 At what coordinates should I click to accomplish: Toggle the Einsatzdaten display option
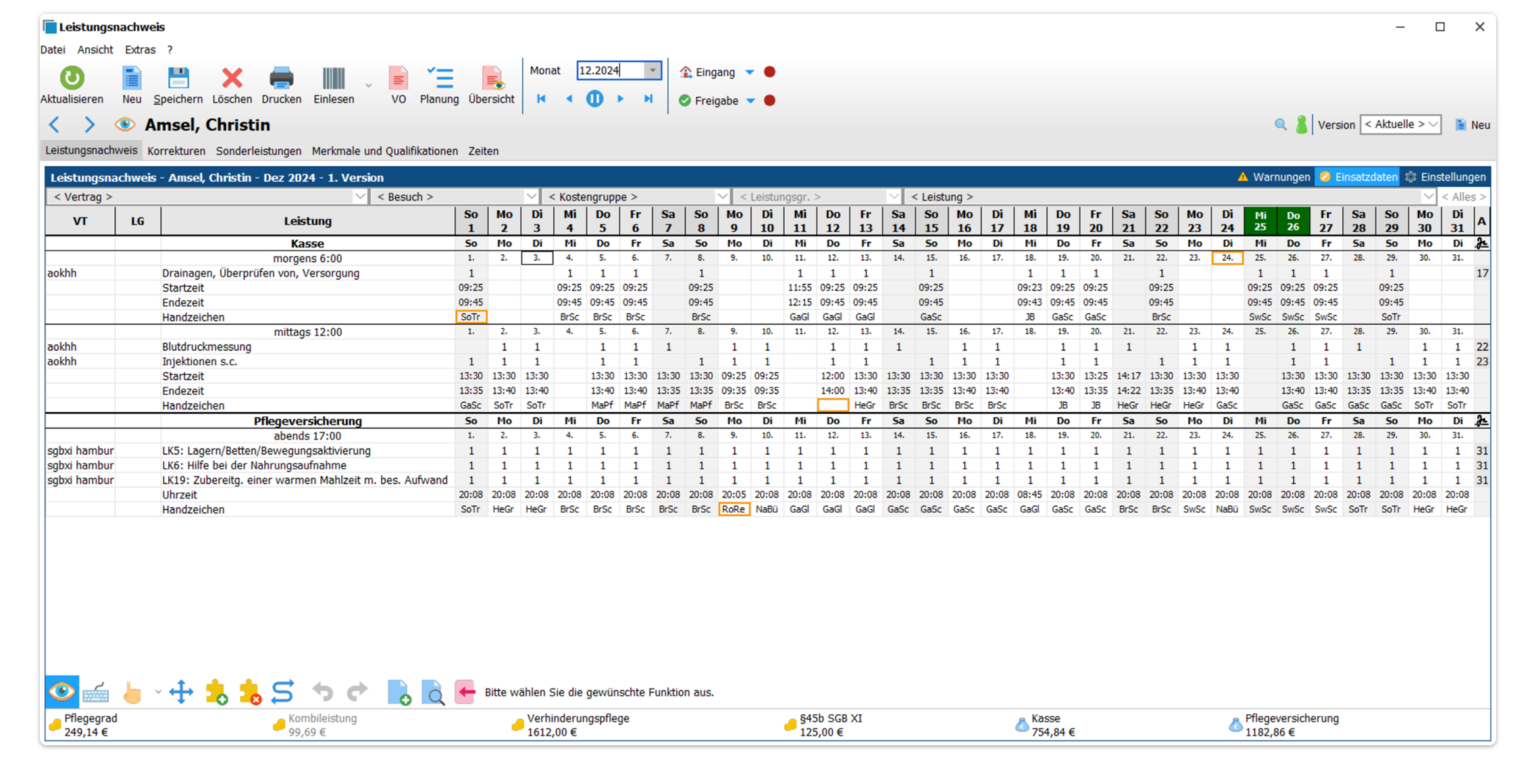[1357, 177]
